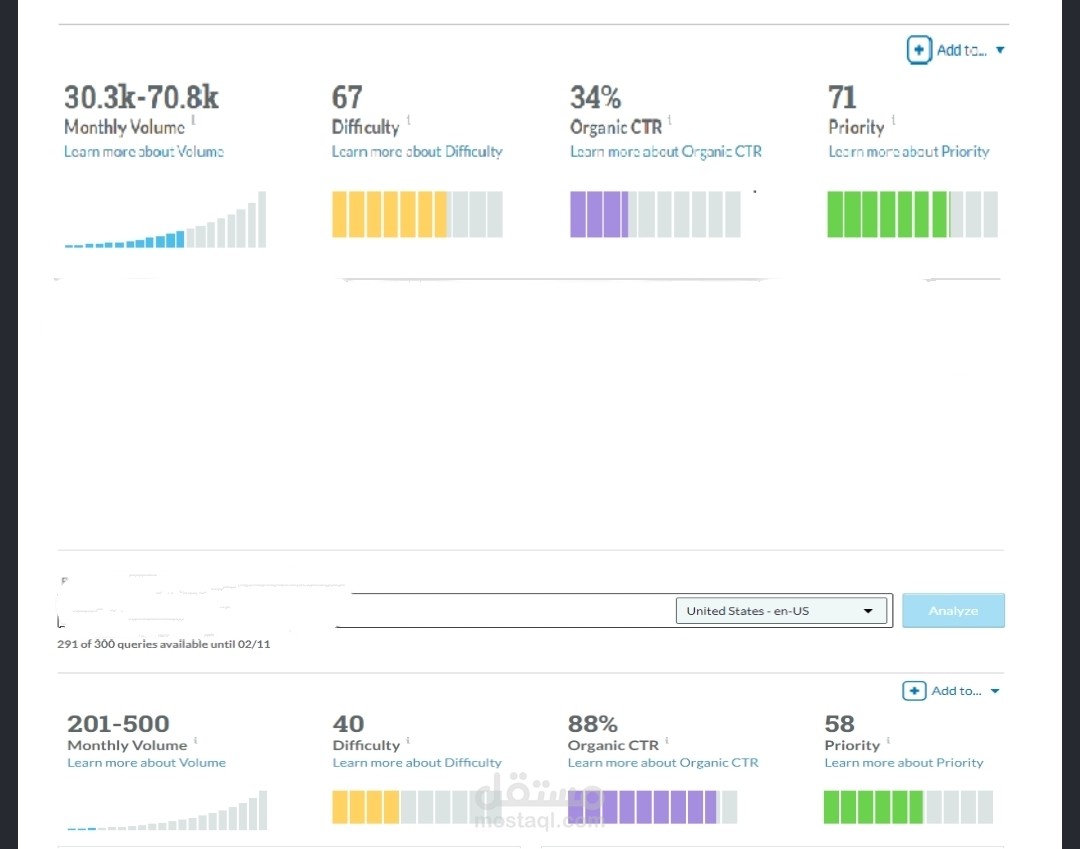The image size is (1080, 849).
Task: Click the green Priority 71 score bar
Action: pos(912,215)
